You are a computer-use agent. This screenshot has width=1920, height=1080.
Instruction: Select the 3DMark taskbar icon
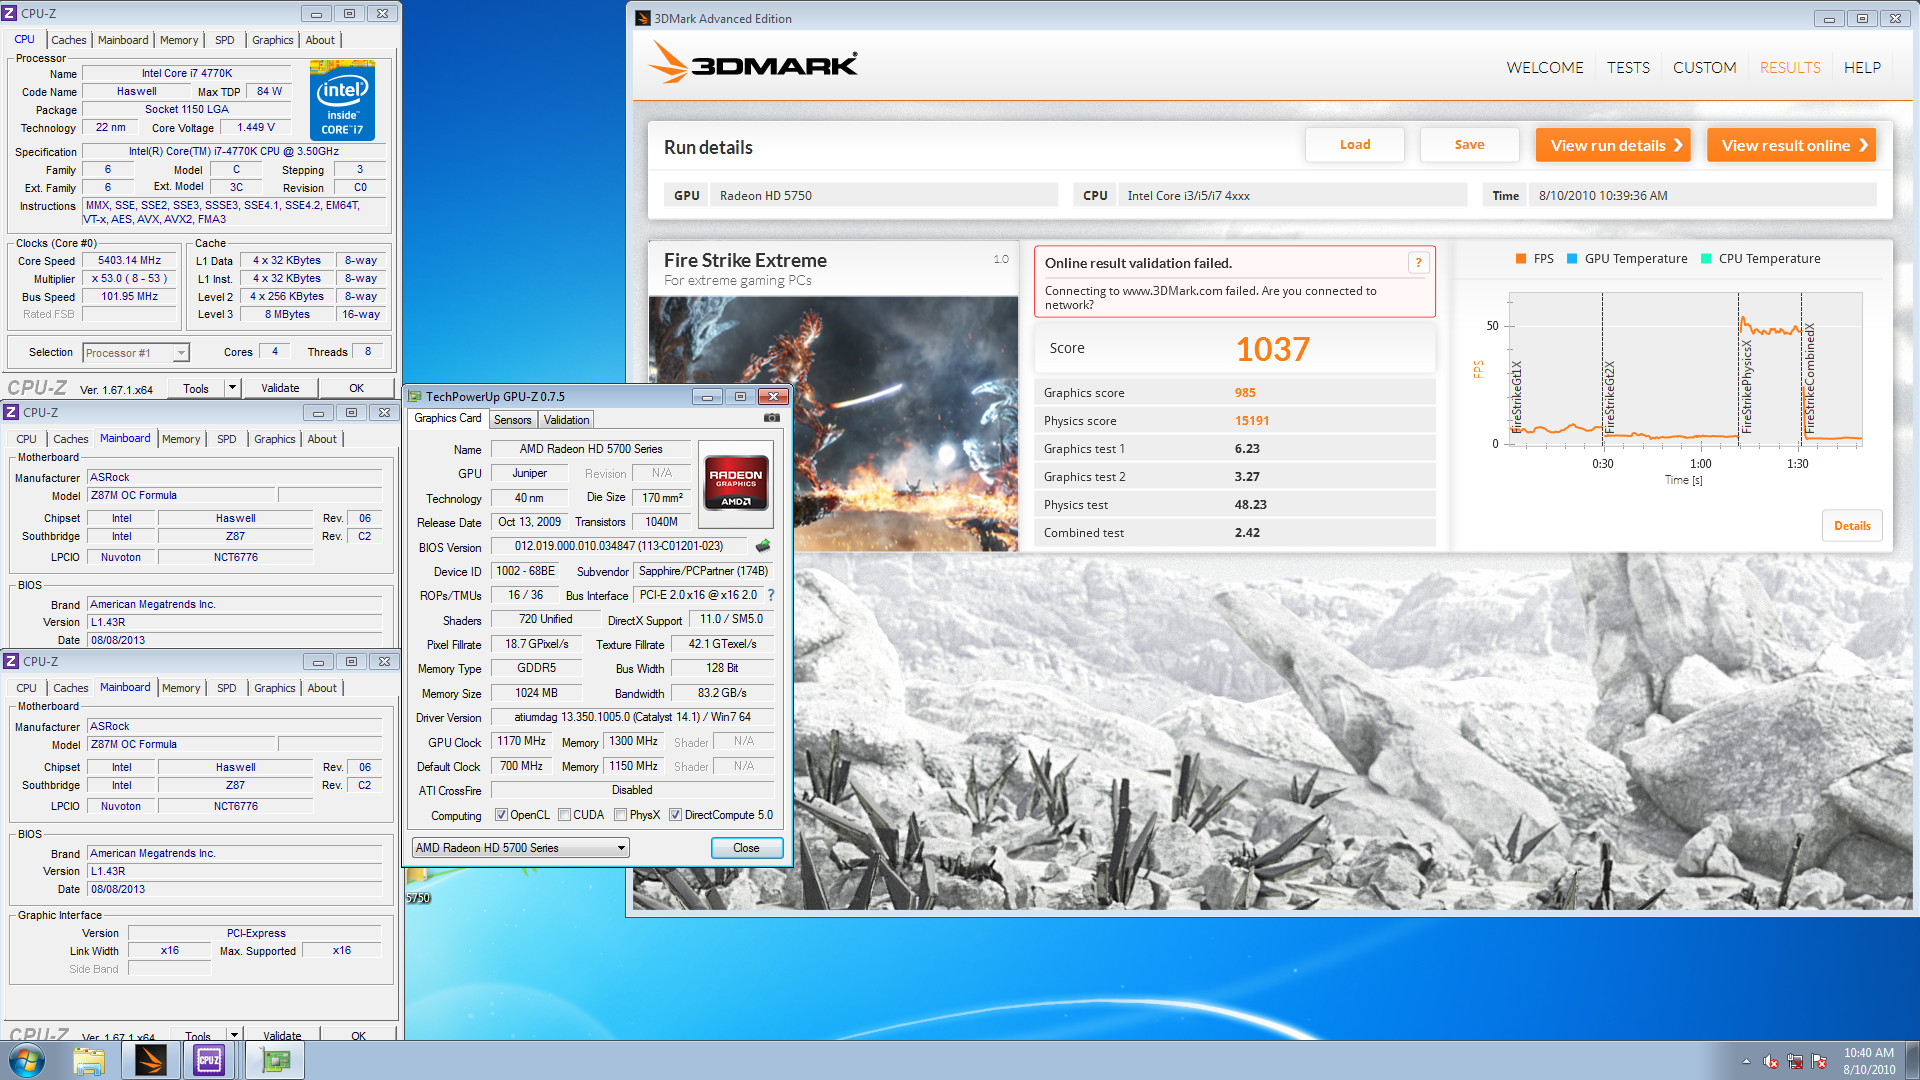point(151,1060)
